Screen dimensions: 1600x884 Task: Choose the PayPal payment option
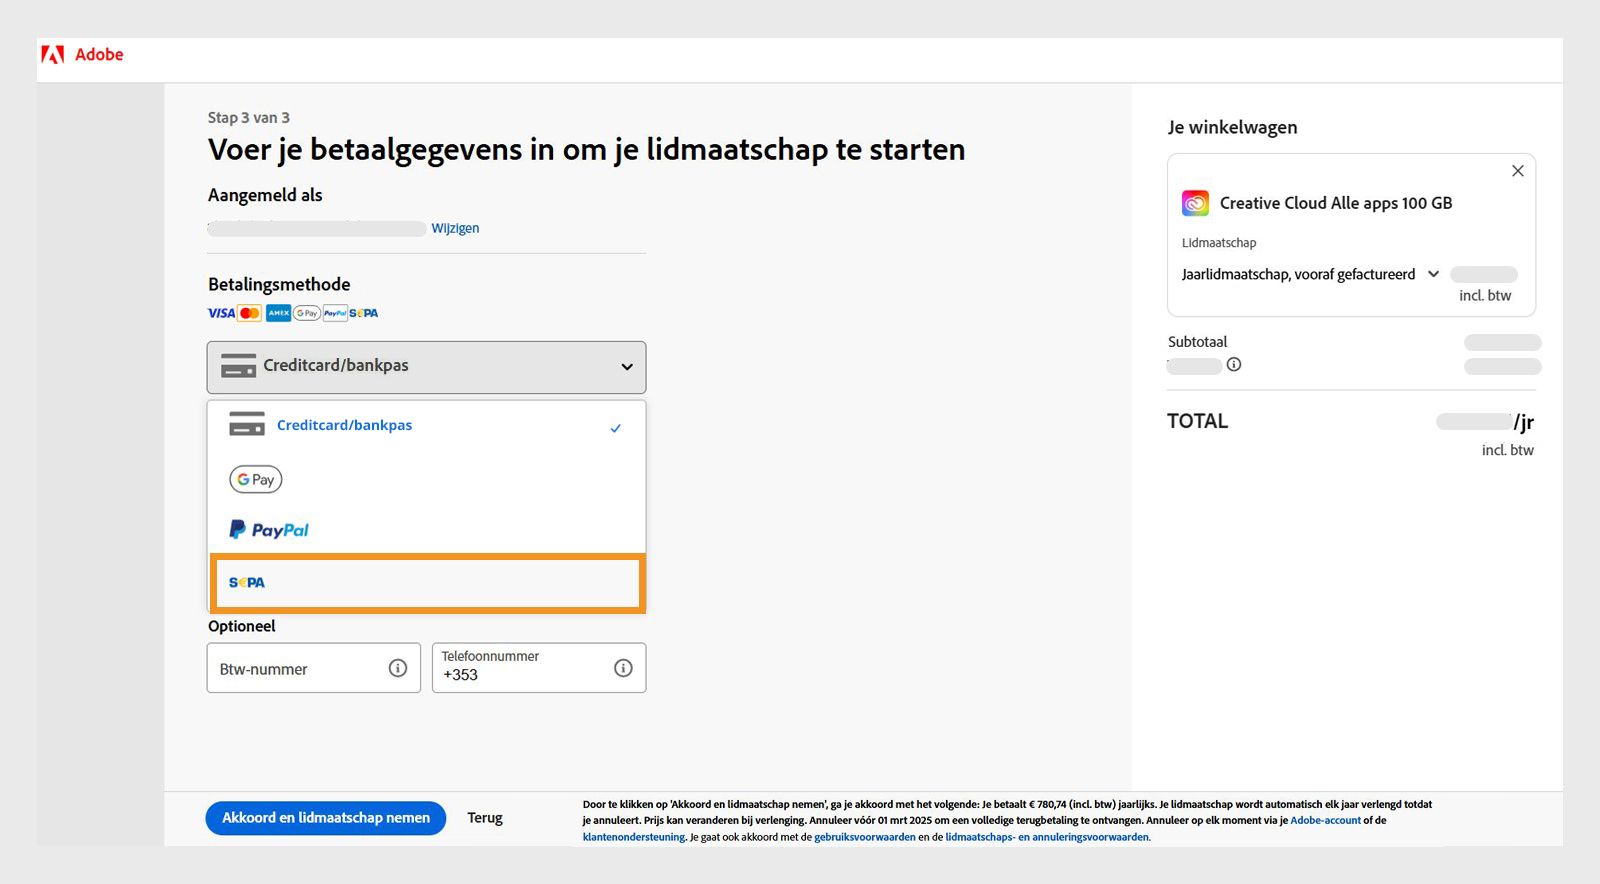click(x=269, y=530)
